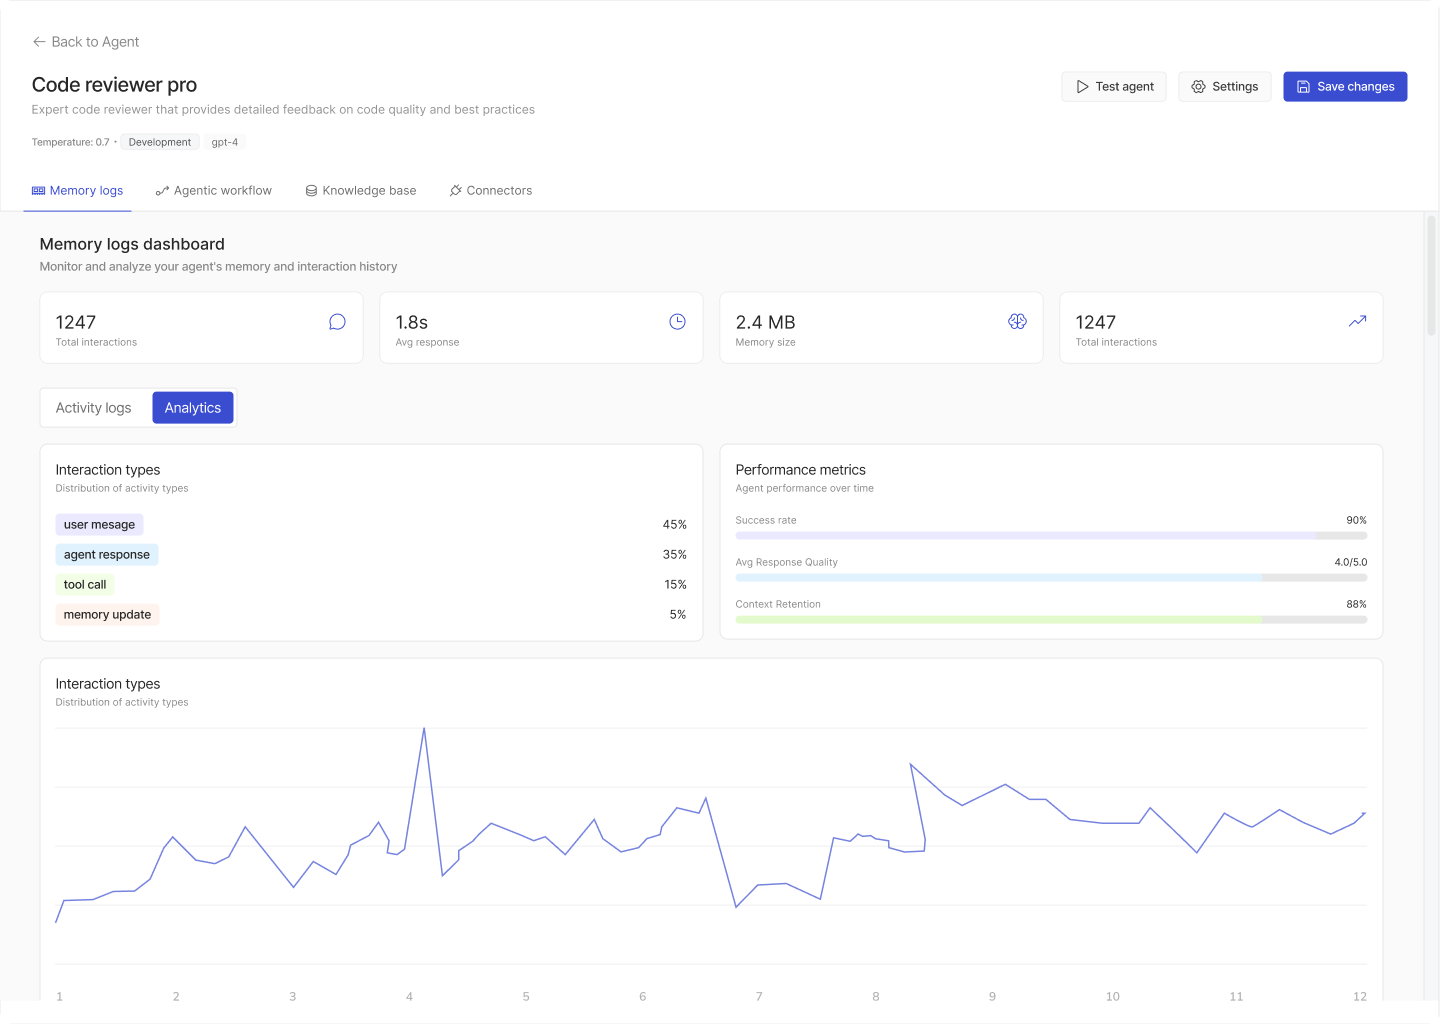Open the Knowledge base tab
This screenshot has height=1024, width=1440.
point(361,191)
